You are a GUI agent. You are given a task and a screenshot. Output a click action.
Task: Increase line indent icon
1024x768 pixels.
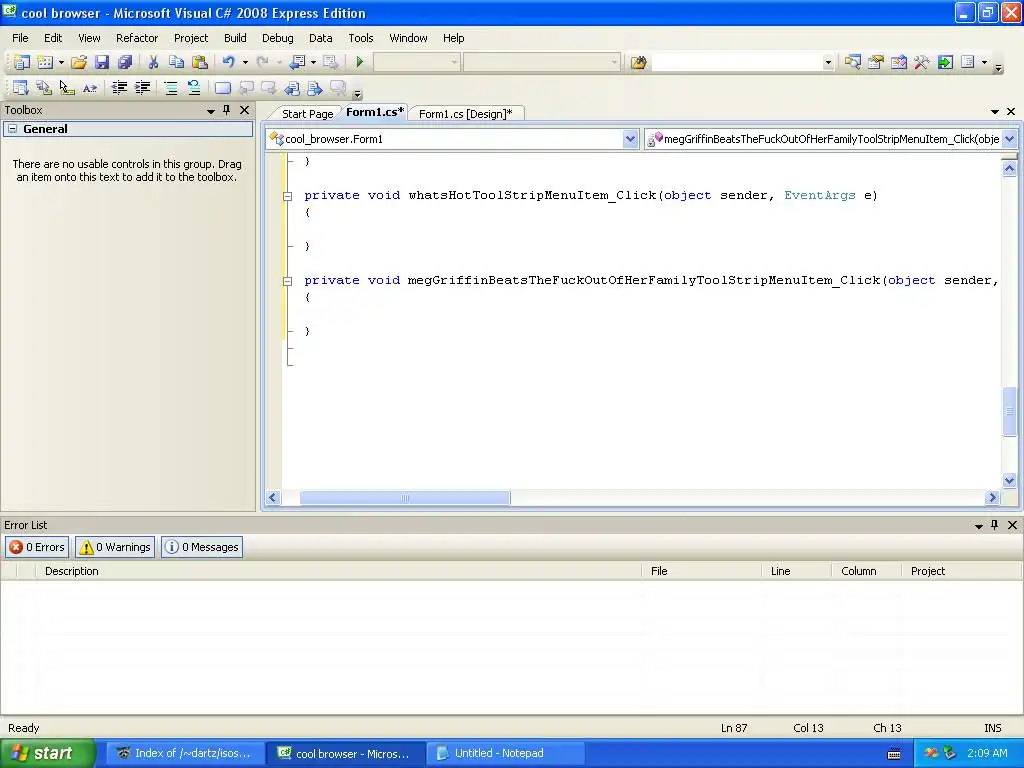[x=142, y=88]
